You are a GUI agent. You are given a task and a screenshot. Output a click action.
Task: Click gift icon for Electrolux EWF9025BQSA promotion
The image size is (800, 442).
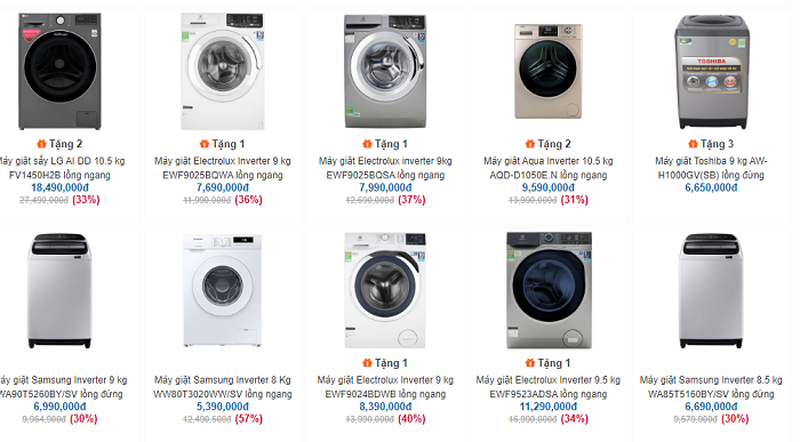[369, 144]
